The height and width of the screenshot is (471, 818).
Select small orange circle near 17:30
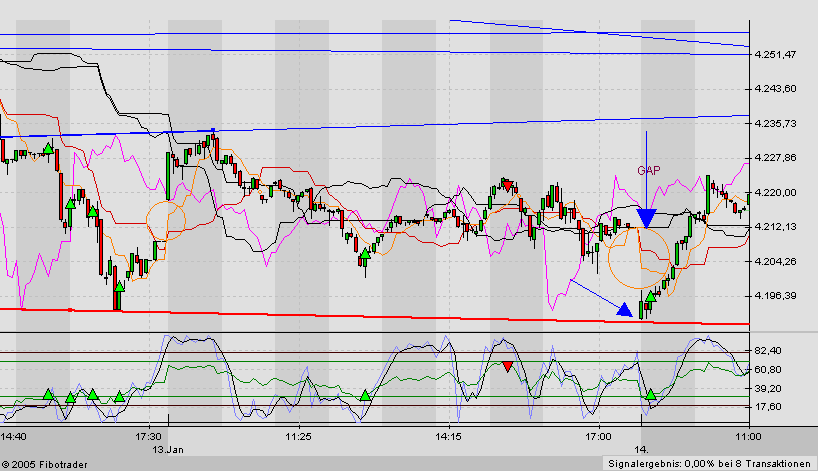[166, 218]
